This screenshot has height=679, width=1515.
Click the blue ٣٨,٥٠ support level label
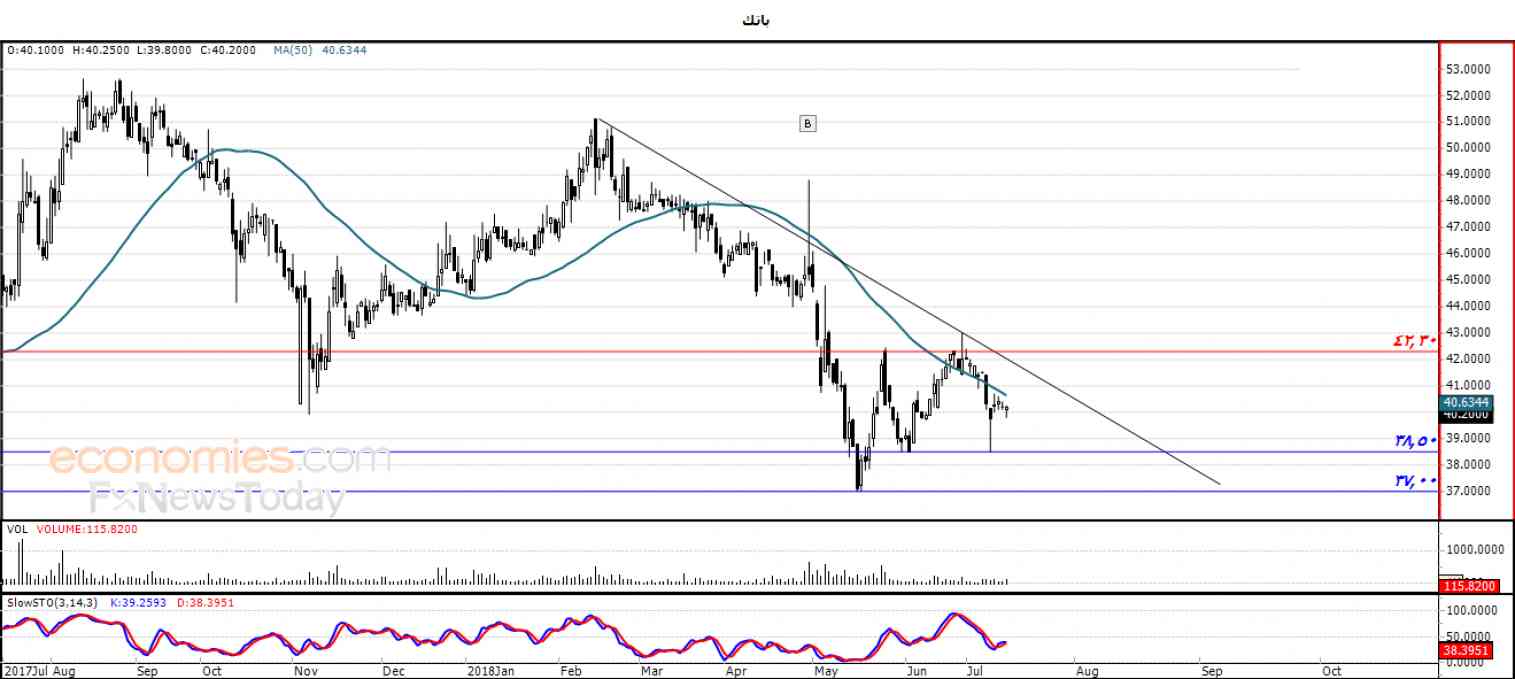pos(1415,440)
